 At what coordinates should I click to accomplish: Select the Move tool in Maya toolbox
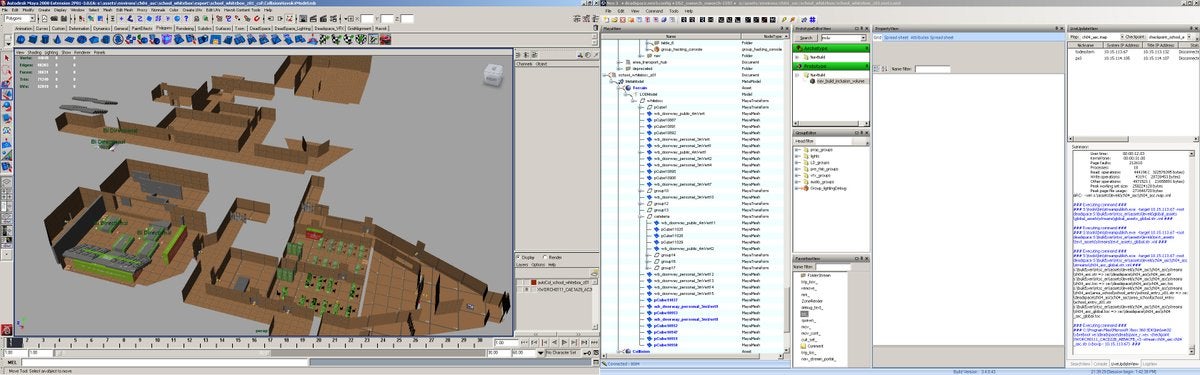(x=6, y=93)
